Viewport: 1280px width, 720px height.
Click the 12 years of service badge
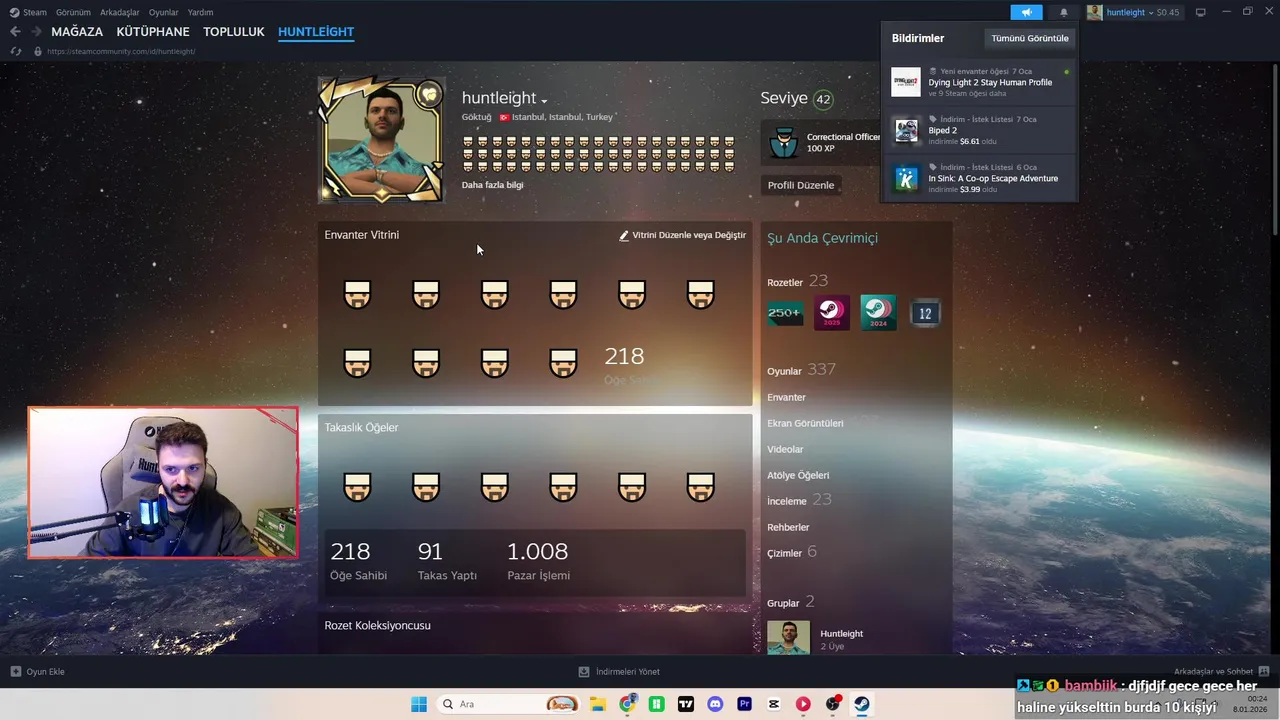[925, 313]
